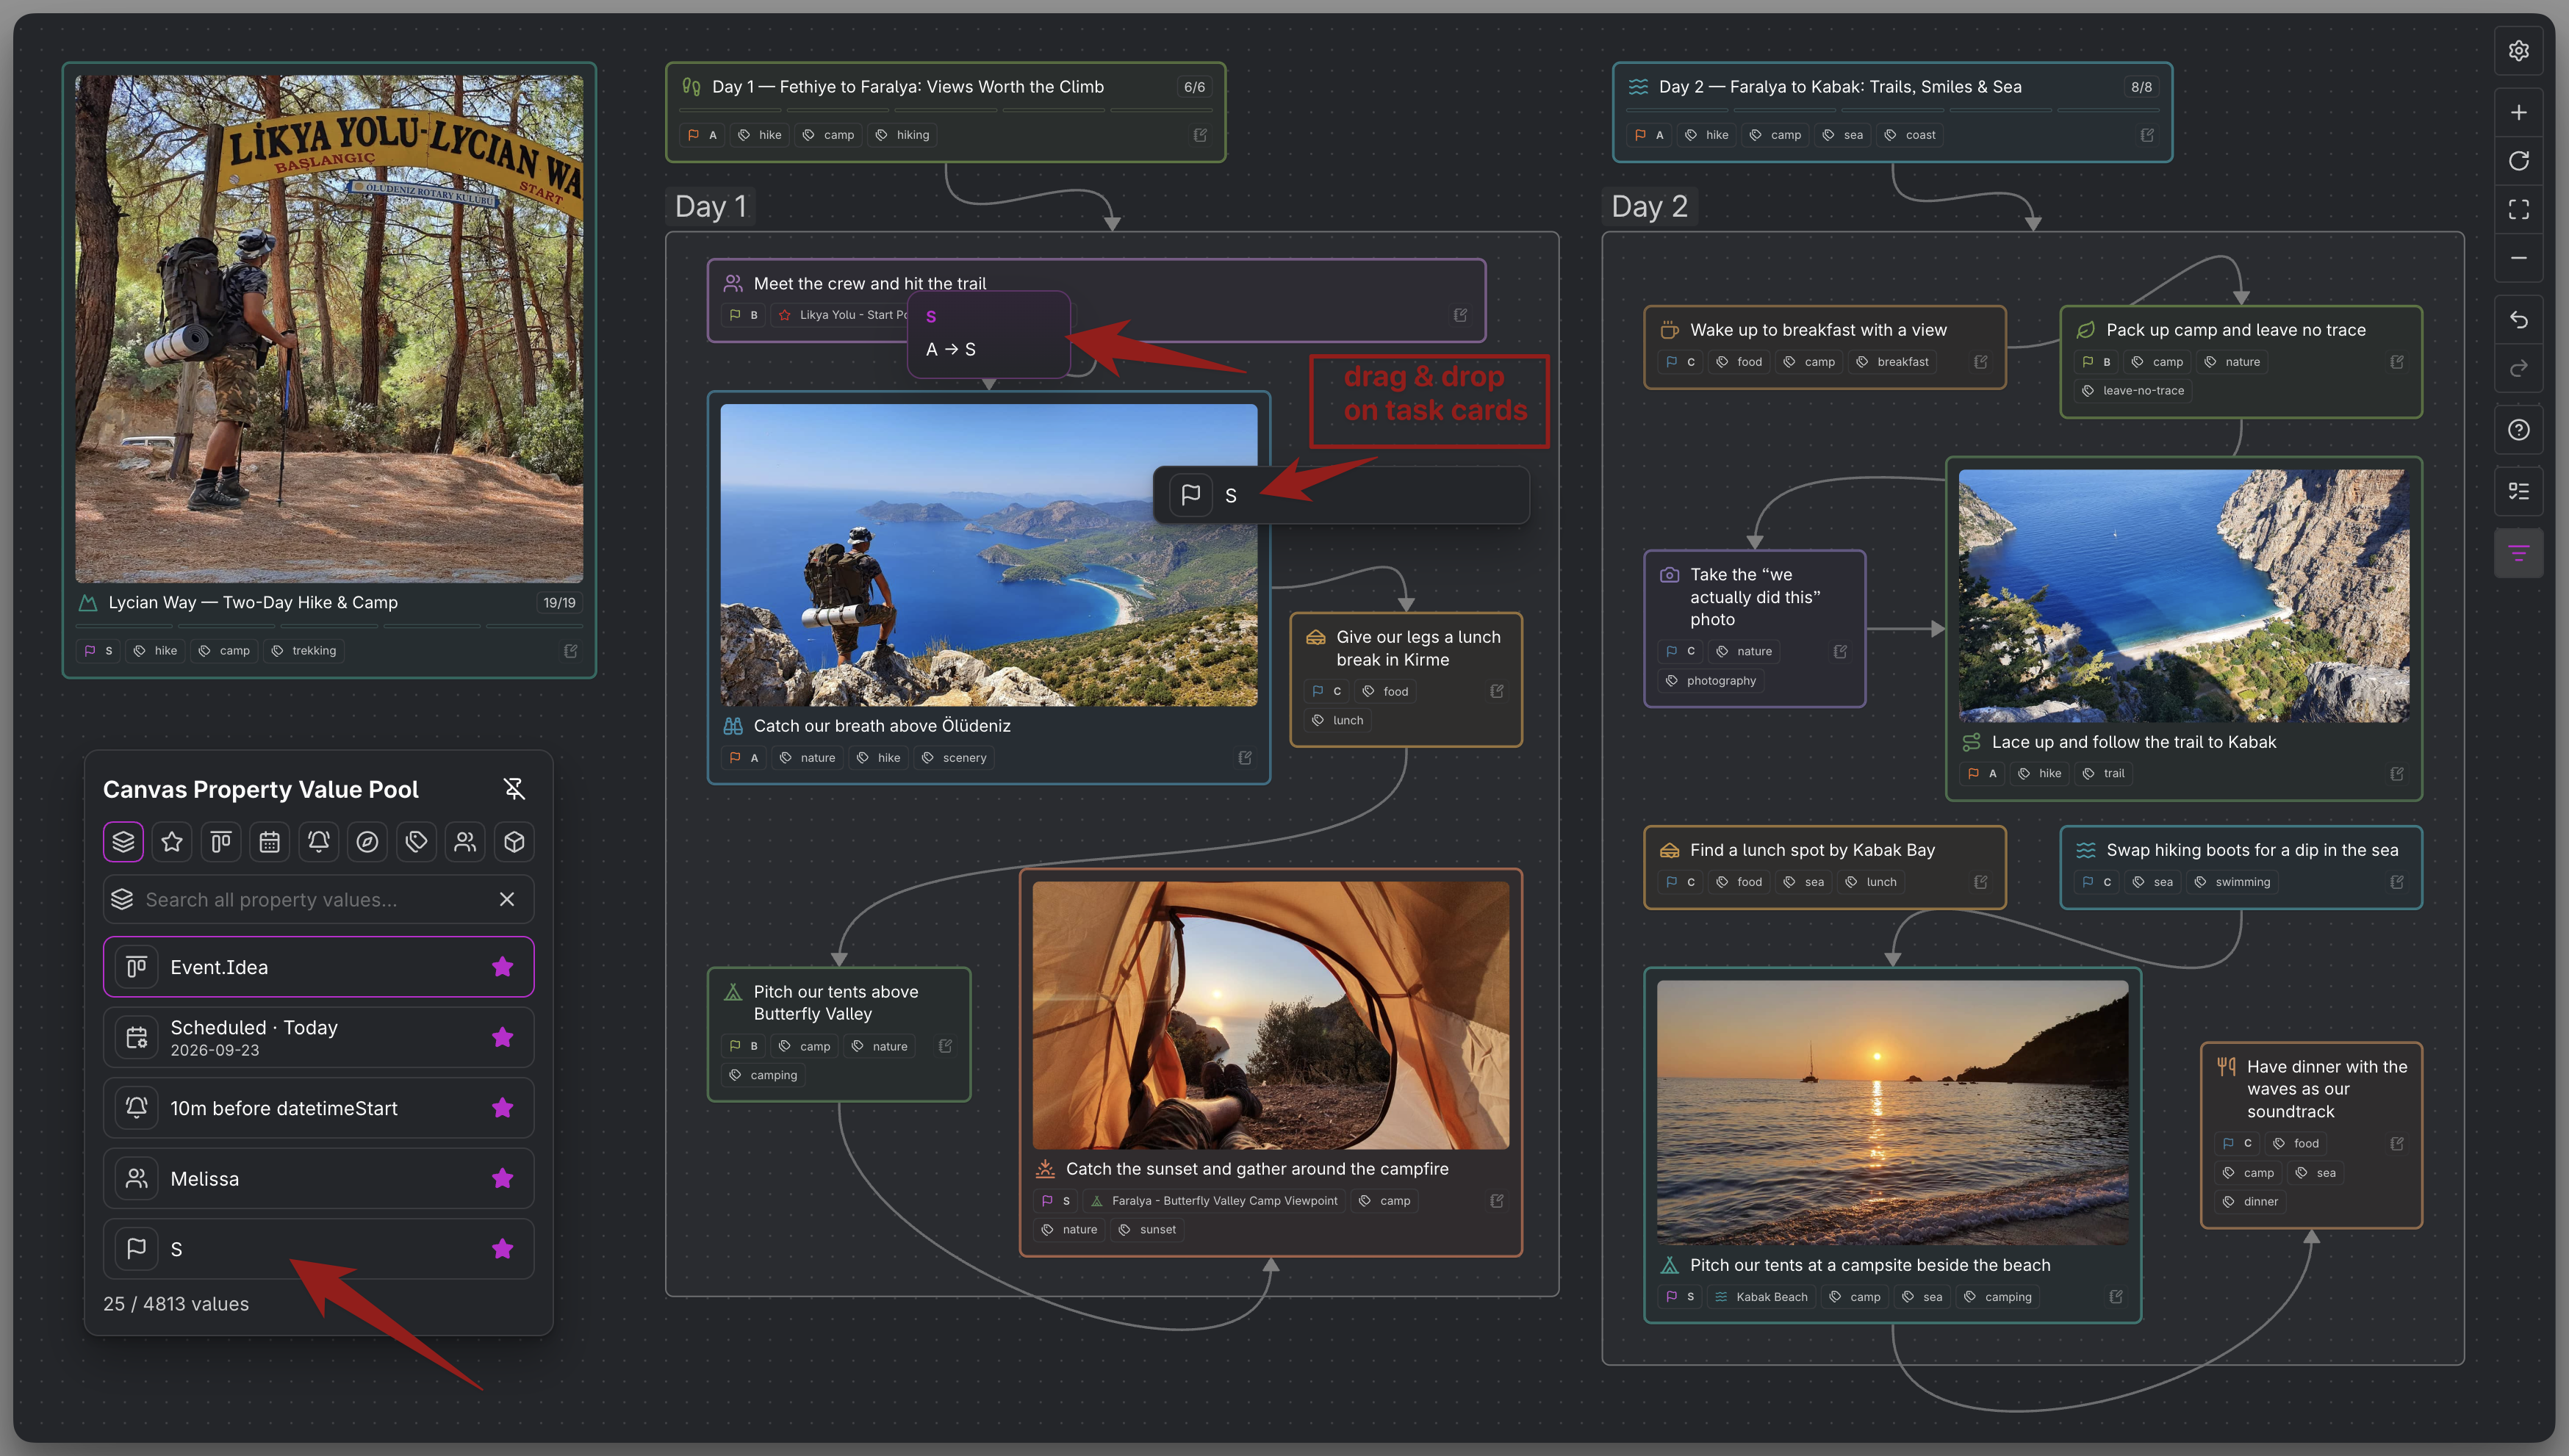
Task: Unpin the Canvas Property Value Pool panel
Action: 514,789
